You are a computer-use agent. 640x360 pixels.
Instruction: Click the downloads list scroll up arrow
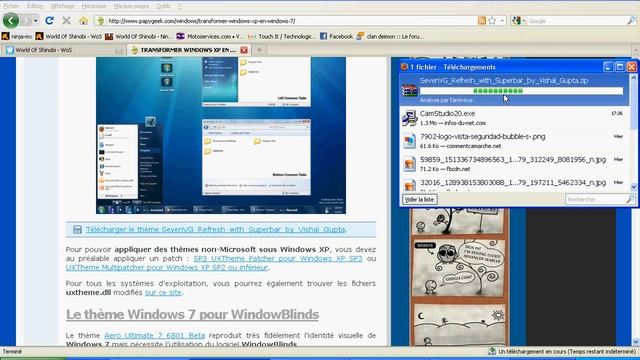pyautogui.click(x=634, y=78)
